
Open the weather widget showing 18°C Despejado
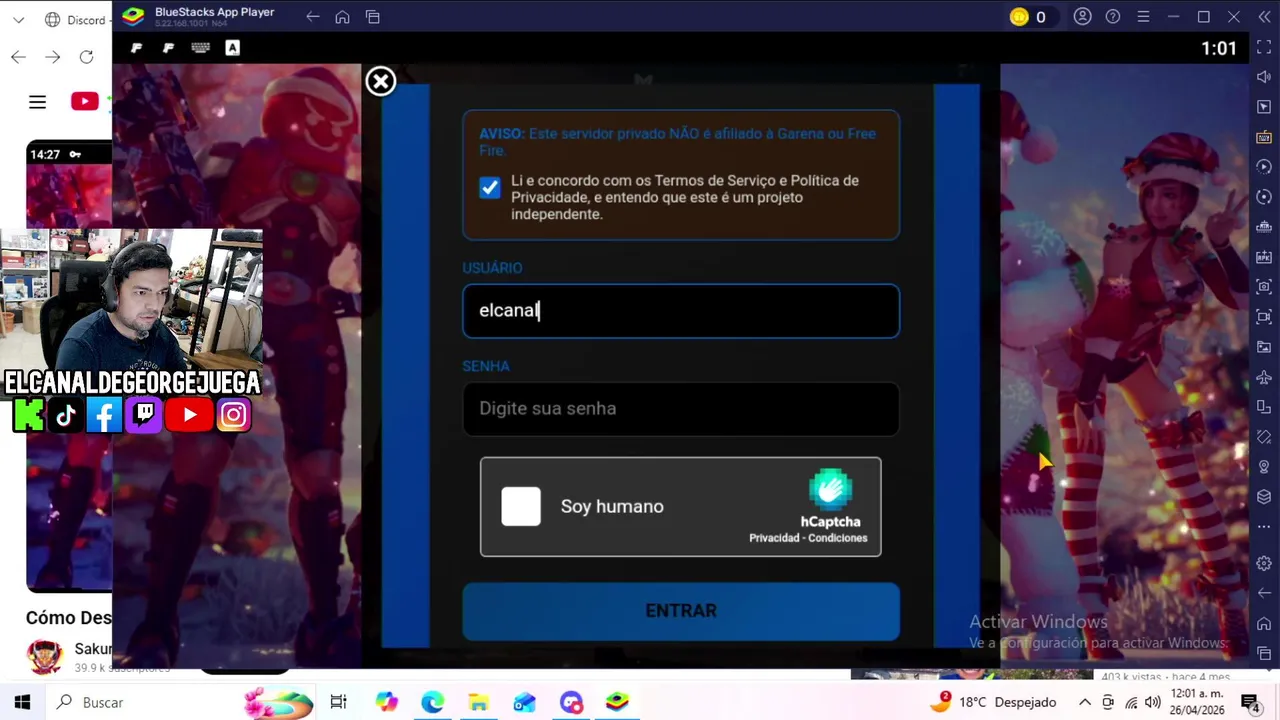click(993, 702)
